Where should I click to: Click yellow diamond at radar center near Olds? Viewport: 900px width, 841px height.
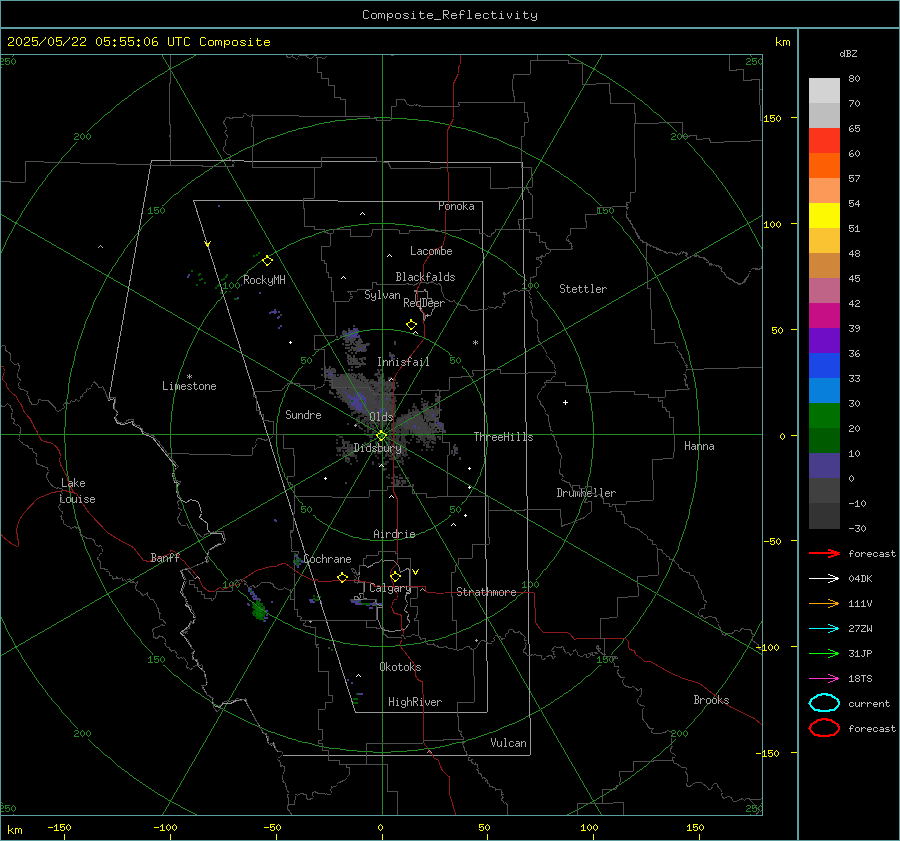381,436
